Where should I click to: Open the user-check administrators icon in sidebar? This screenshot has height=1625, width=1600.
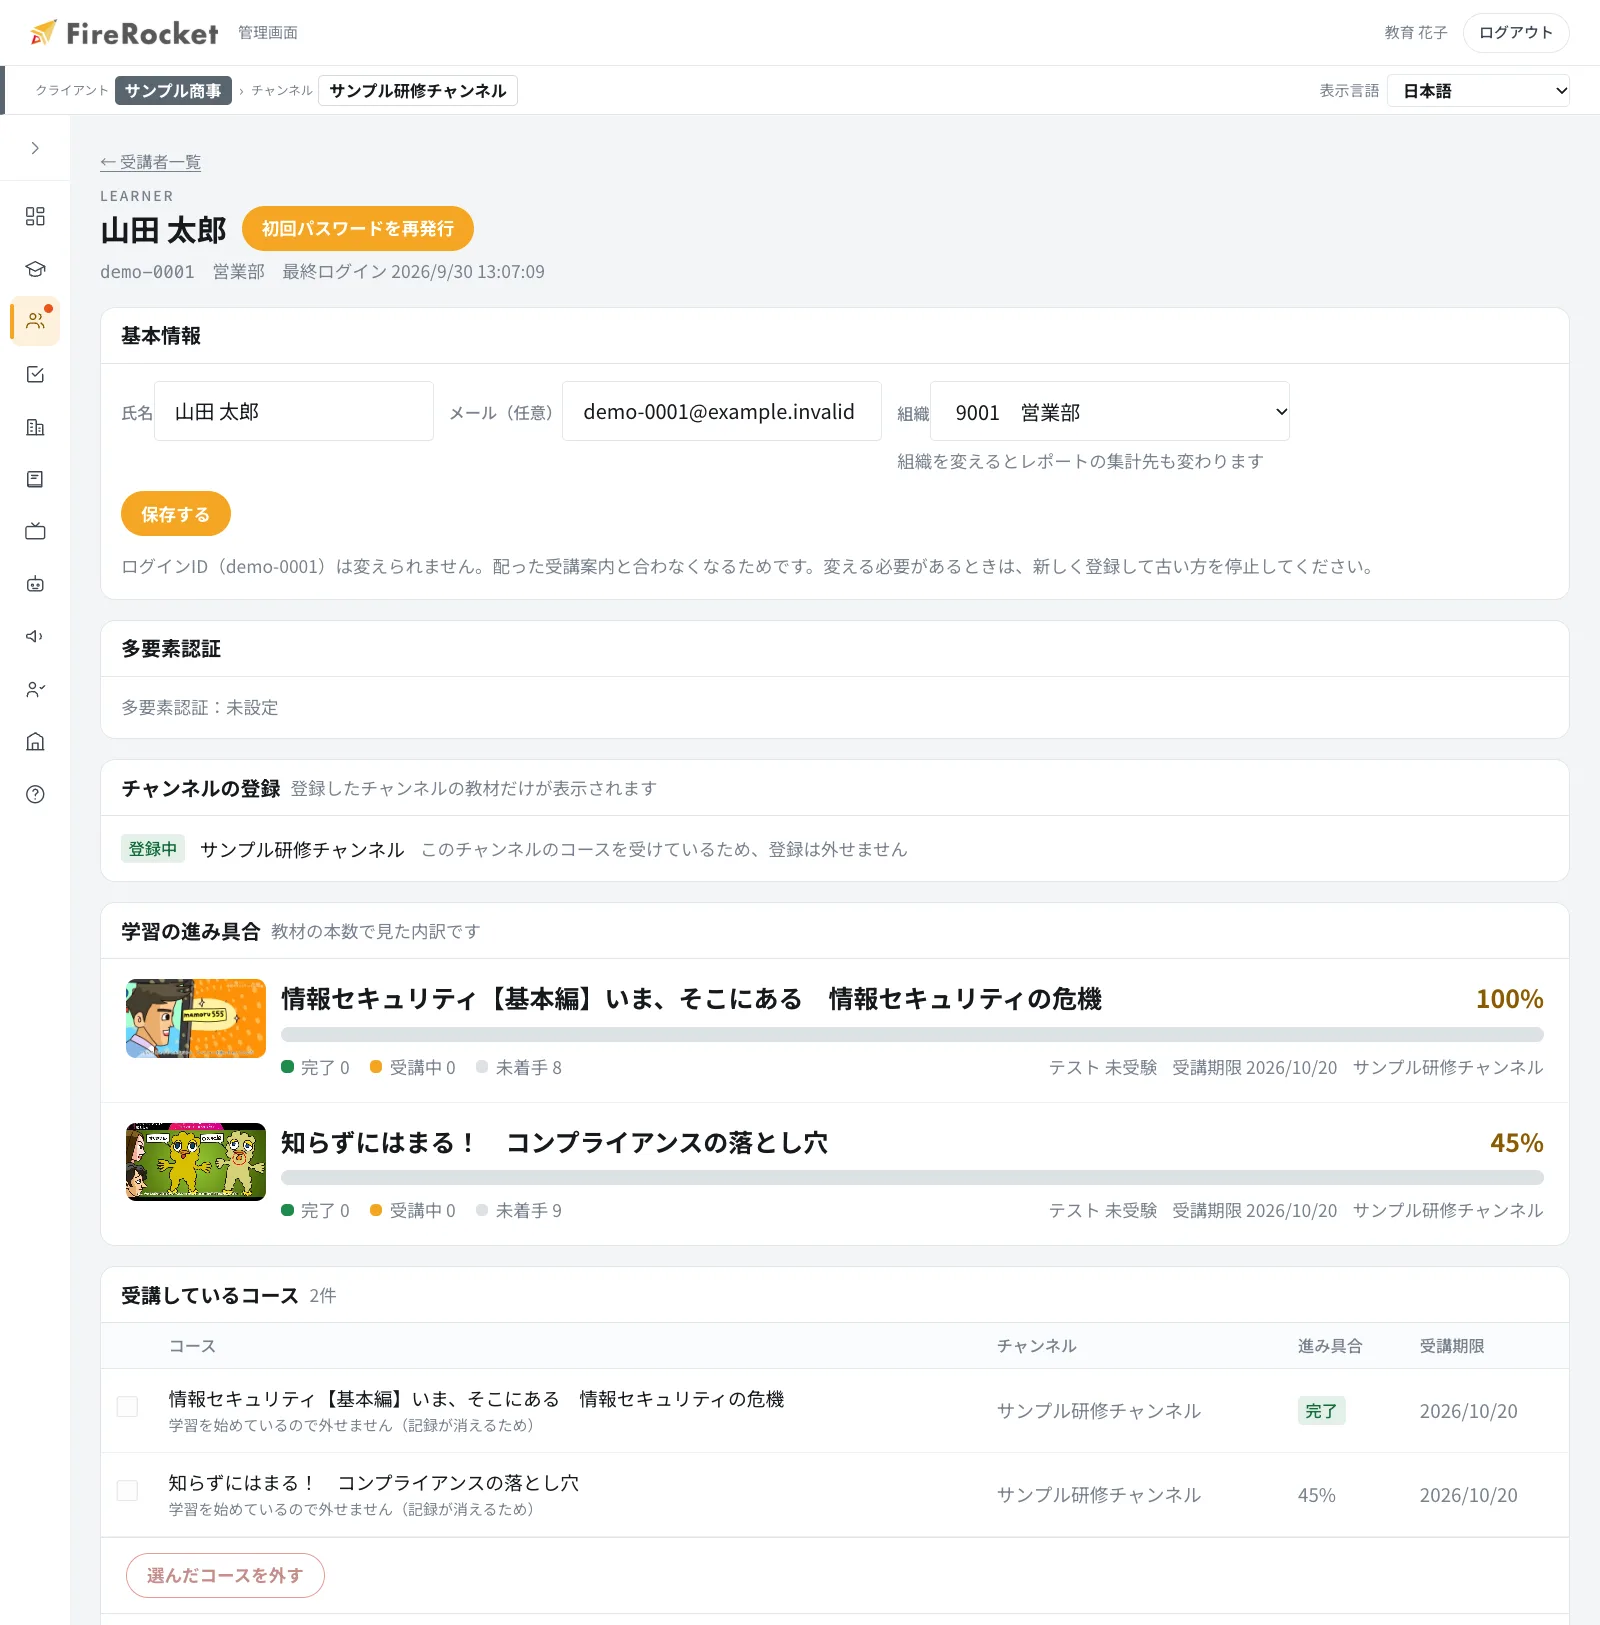tap(35, 689)
